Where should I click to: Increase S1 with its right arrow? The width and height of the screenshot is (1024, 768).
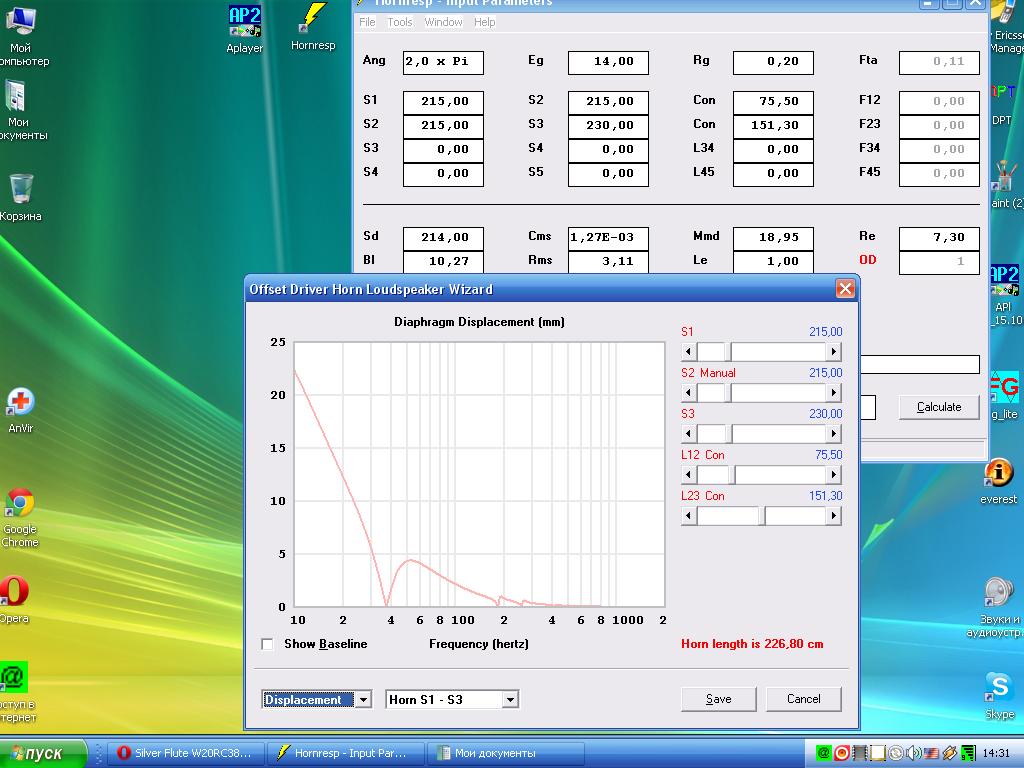pos(833,352)
